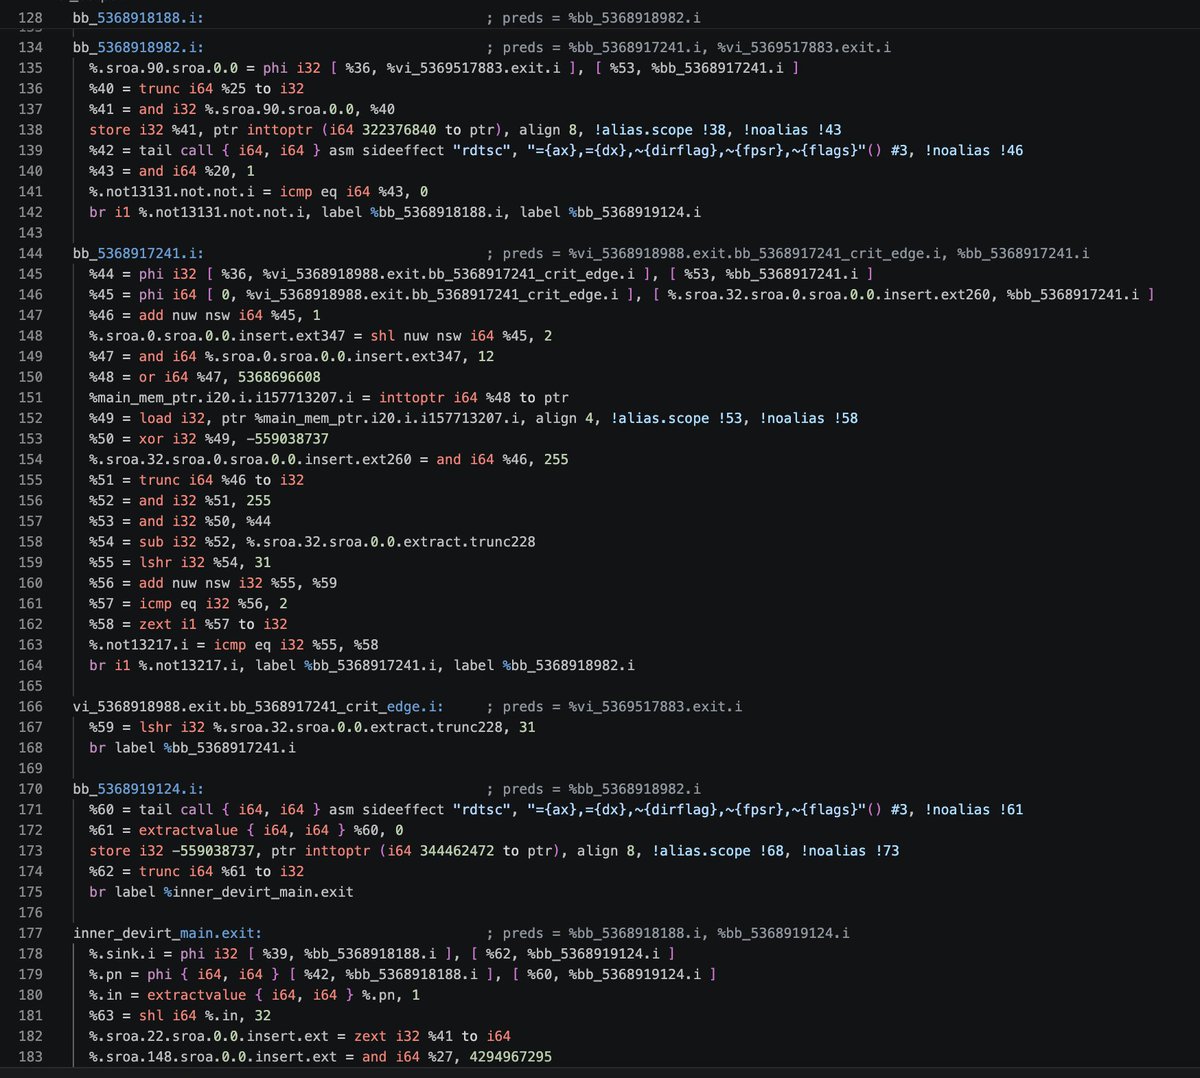This screenshot has height=1078, width=1200.
Task: Click the '%51 = trunc i64 %46 to i32' line
Action: click(196, 480)
